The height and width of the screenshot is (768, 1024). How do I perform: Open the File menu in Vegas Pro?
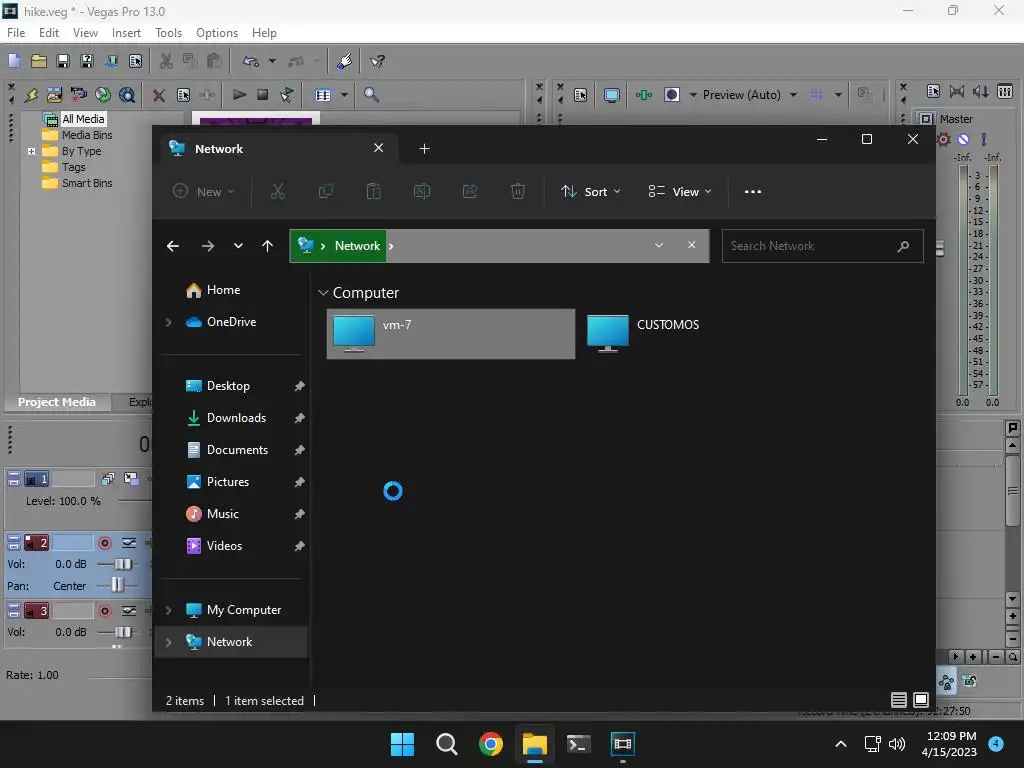click(16, 33)
